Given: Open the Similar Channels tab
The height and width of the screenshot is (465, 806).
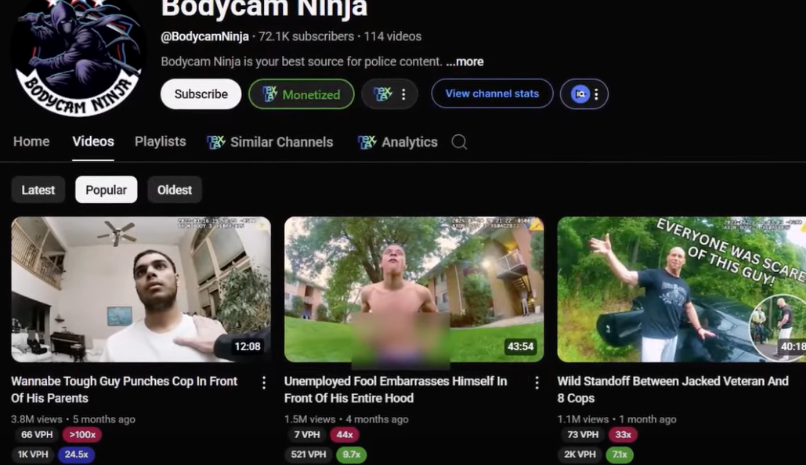Looking at the screenshot, I should pos(270,142).
